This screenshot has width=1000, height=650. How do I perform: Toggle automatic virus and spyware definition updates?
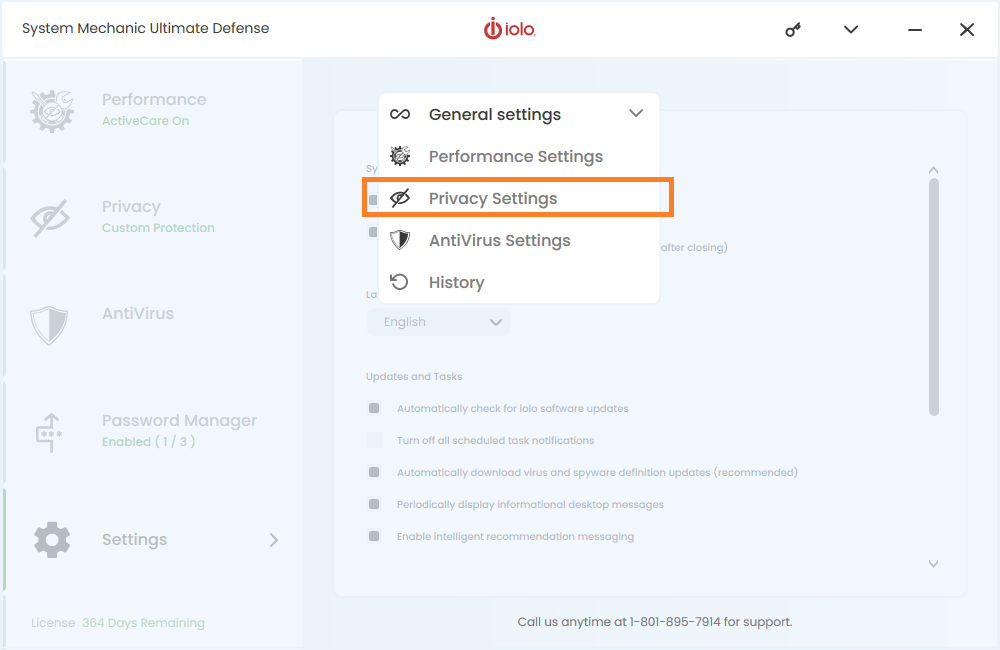tap(374, 472)
